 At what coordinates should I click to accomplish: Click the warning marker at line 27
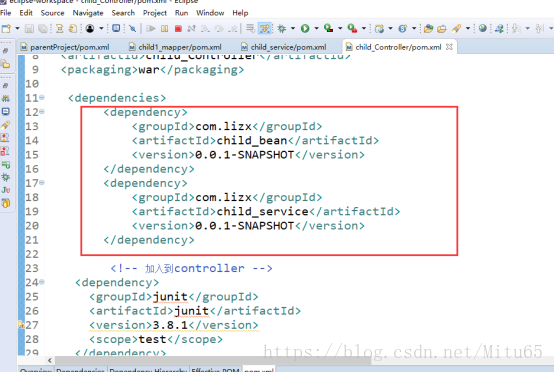(21, 324)
